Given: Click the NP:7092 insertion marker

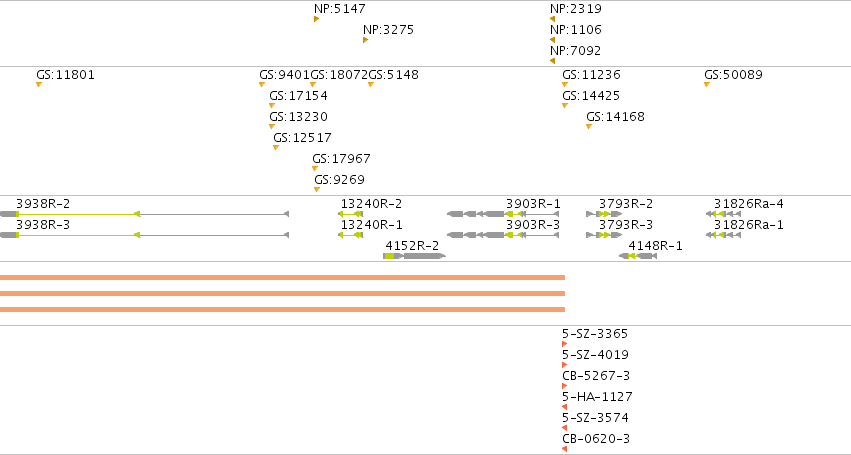Looking at the screenshot, I should point(552,61).
